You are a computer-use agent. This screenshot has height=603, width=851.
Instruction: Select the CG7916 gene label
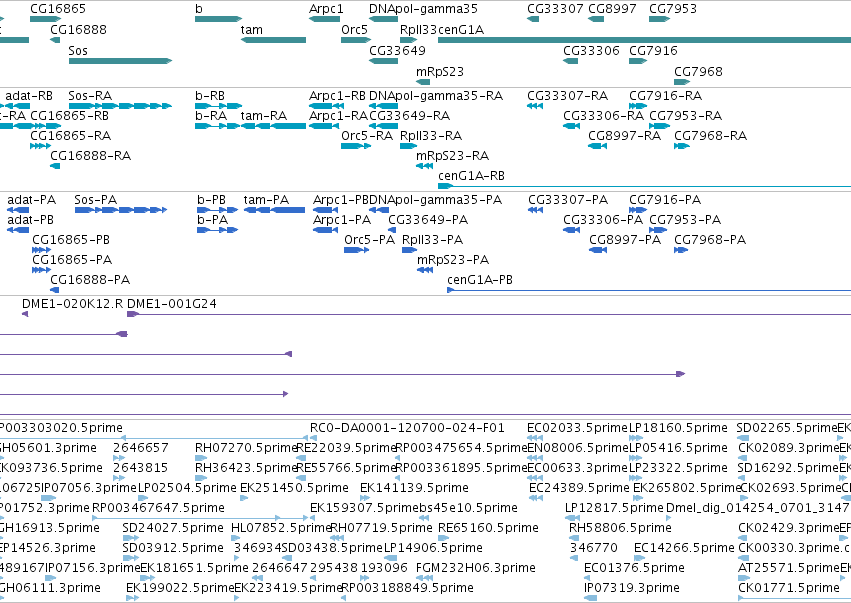pyautogui.click(x=653, y=50)
